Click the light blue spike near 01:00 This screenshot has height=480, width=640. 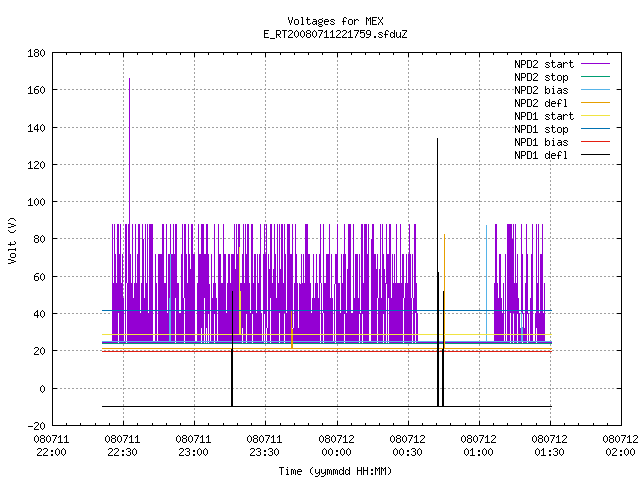pos(487,283)
